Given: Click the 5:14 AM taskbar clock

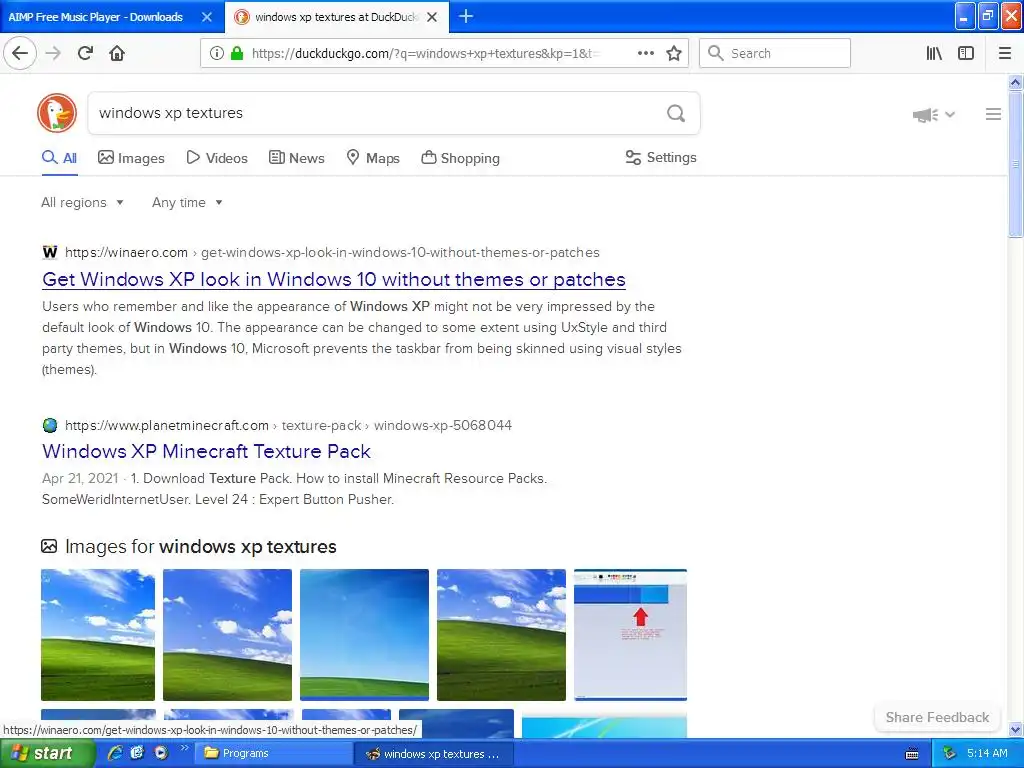Looking at the screenshot, I should tap(987, 753).
